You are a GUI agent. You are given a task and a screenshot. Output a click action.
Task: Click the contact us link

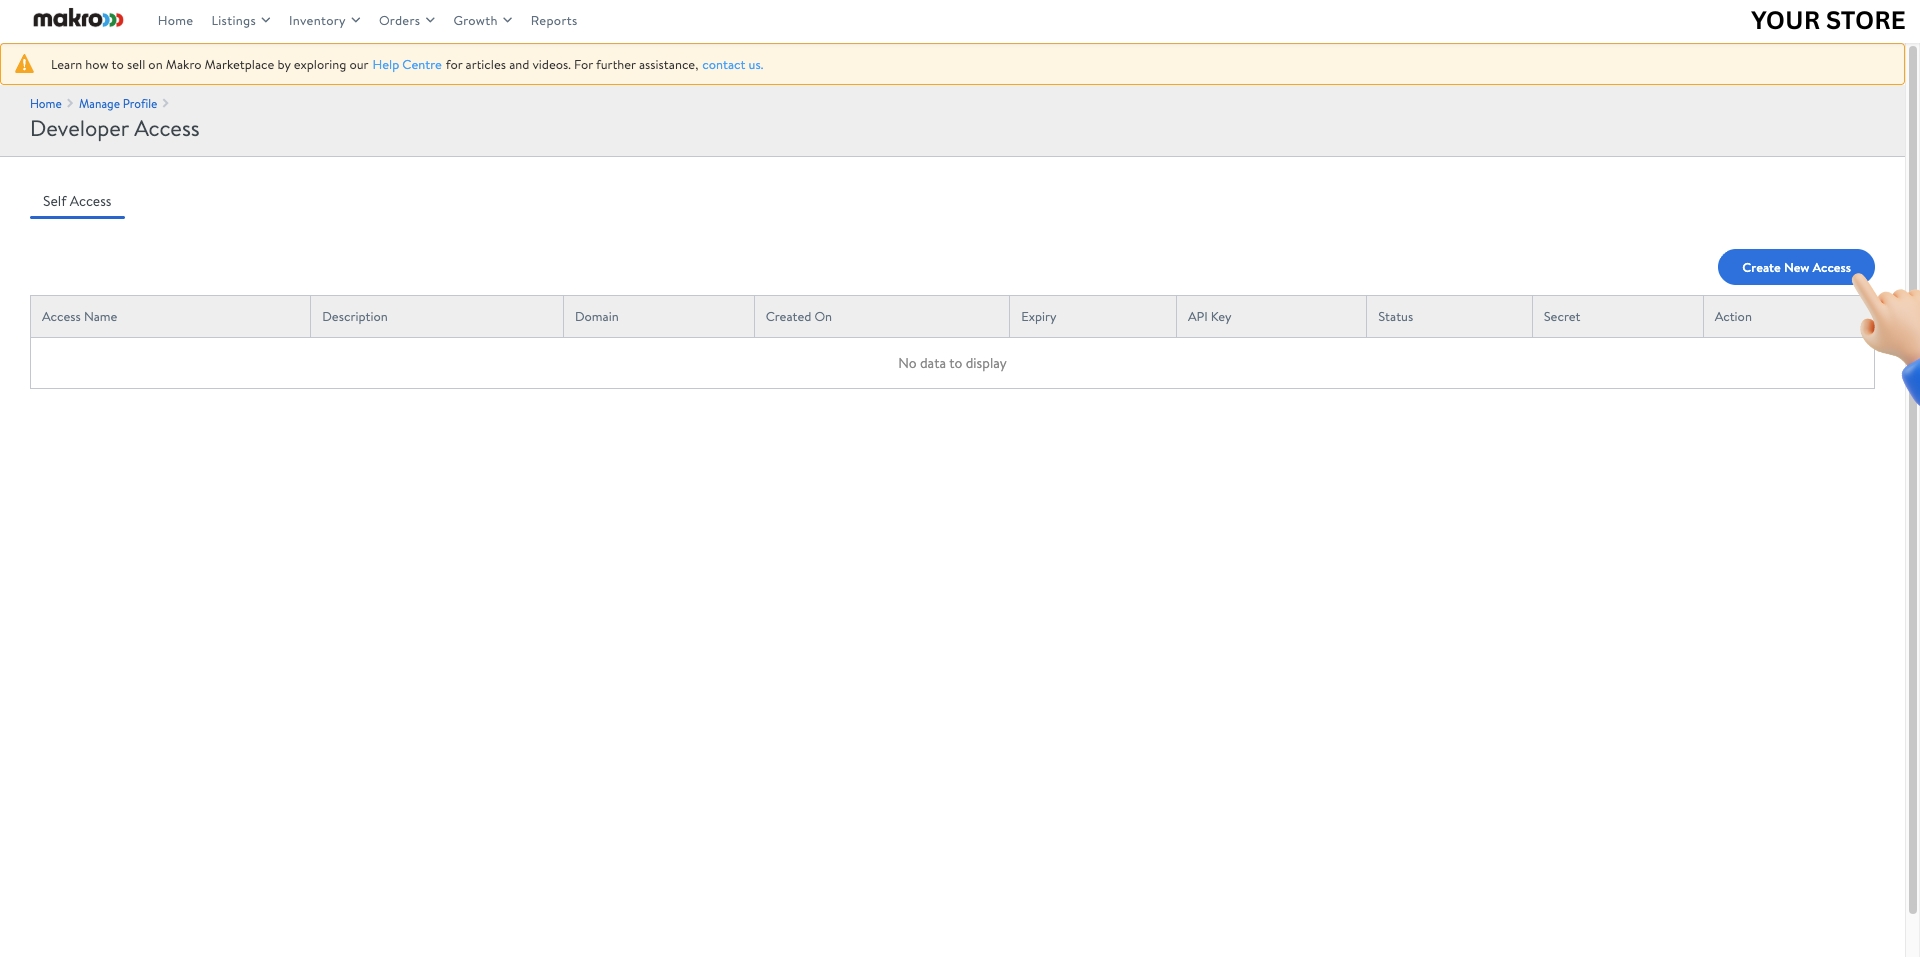pos(731,64)
